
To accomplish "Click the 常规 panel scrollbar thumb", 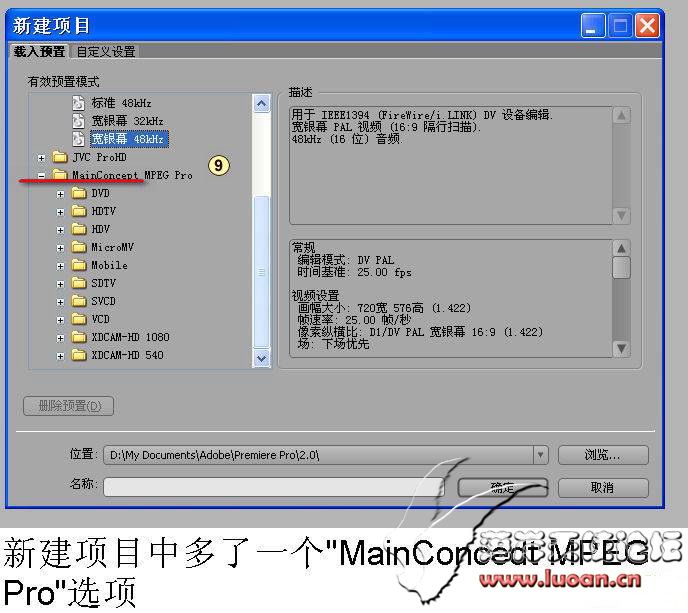I will (x=621, y=268).
